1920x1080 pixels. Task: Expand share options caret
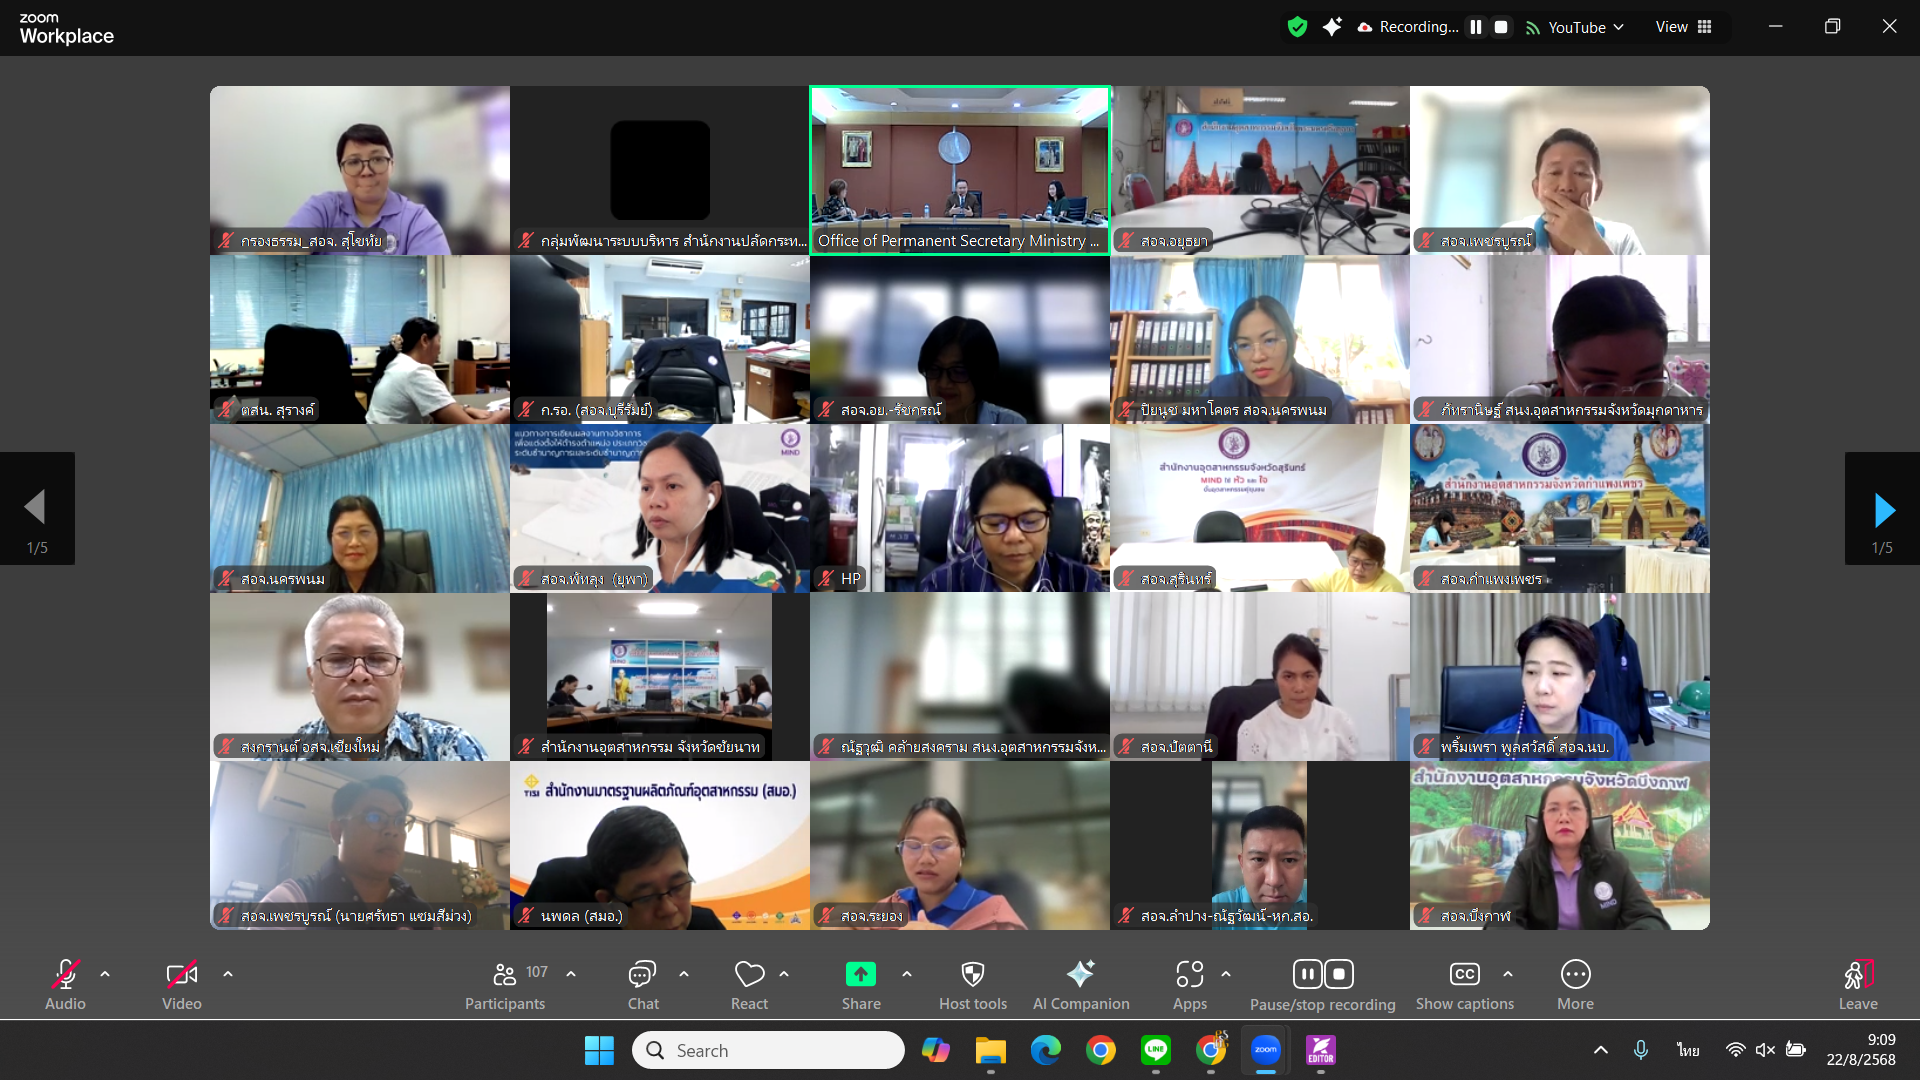907,974
